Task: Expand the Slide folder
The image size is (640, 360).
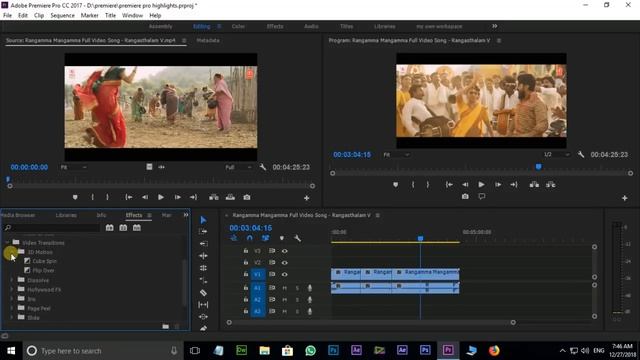Action: coord(12,317)
